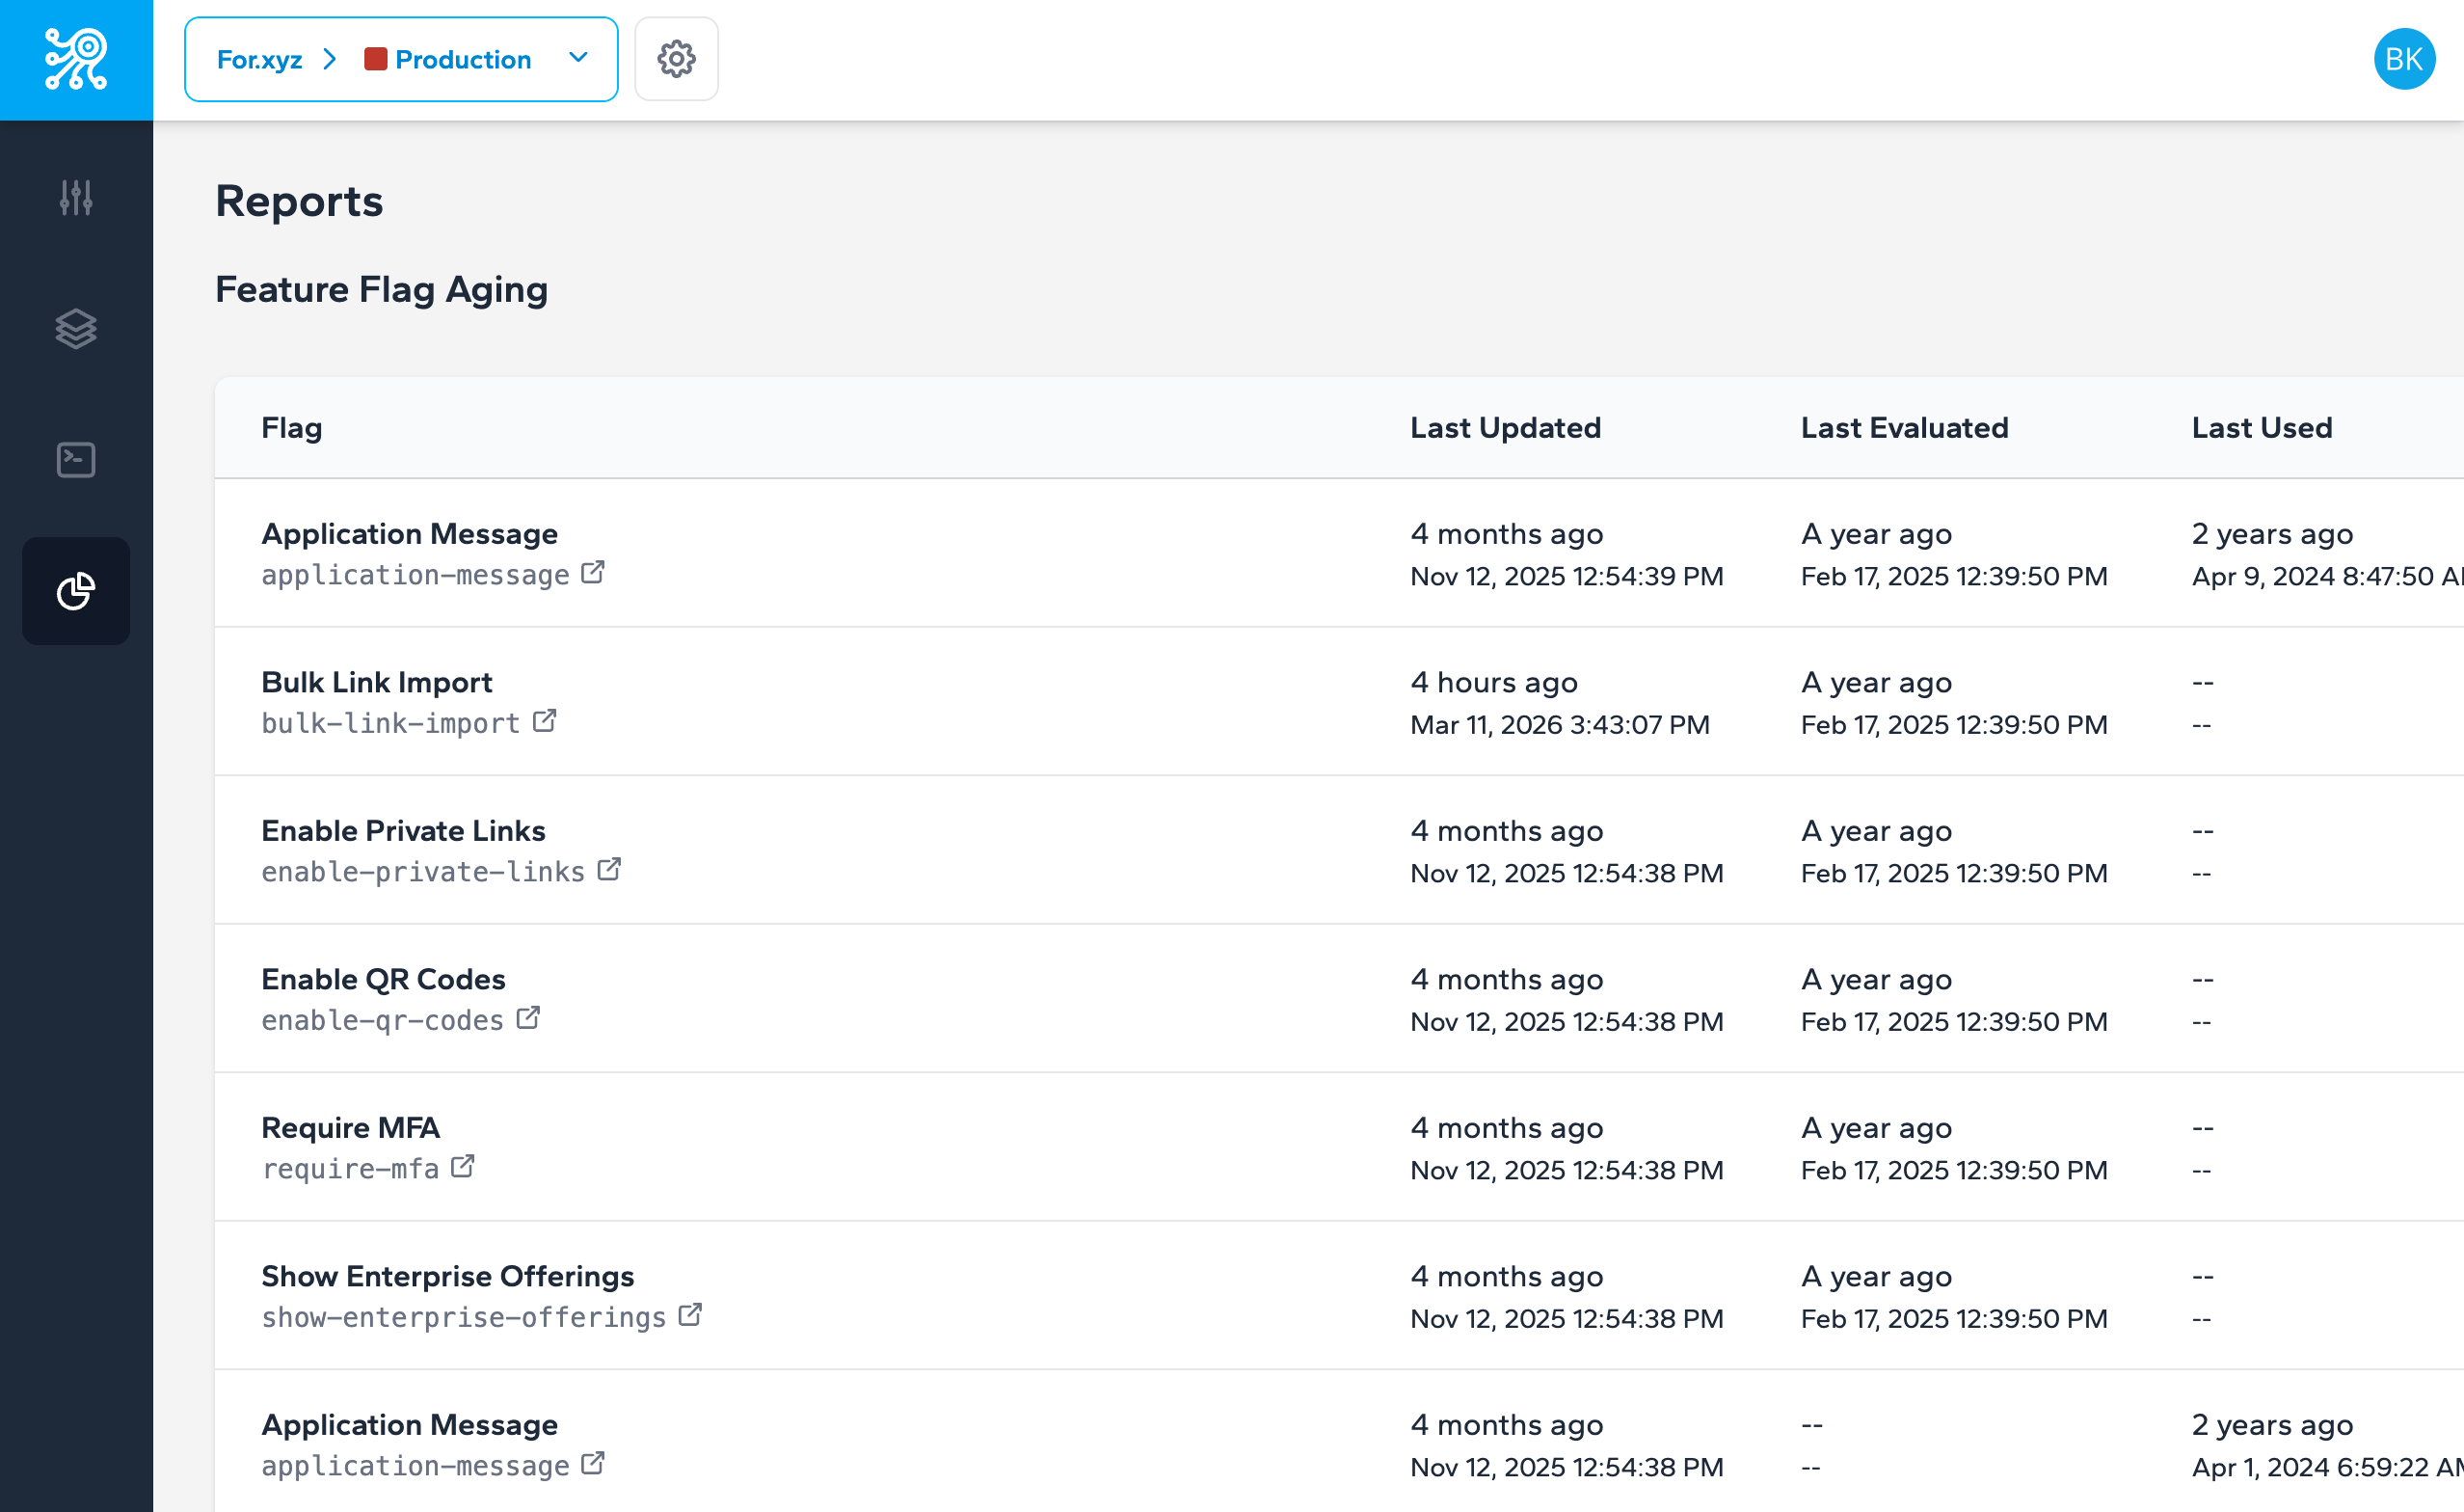Sort by the Last Evaluated column header
This screenshot has height=1512, width=2464.
(1904, 427)
